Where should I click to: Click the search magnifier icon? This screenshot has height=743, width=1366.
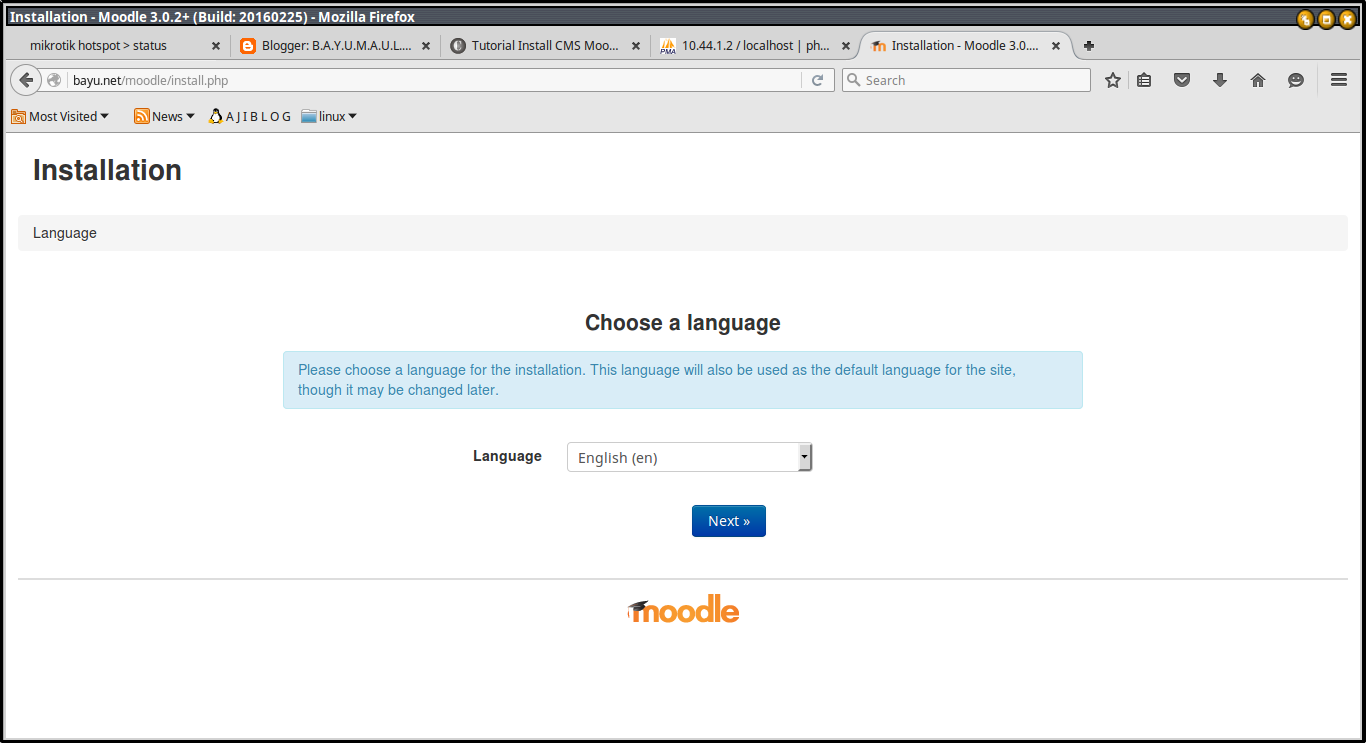pos(853,80)
